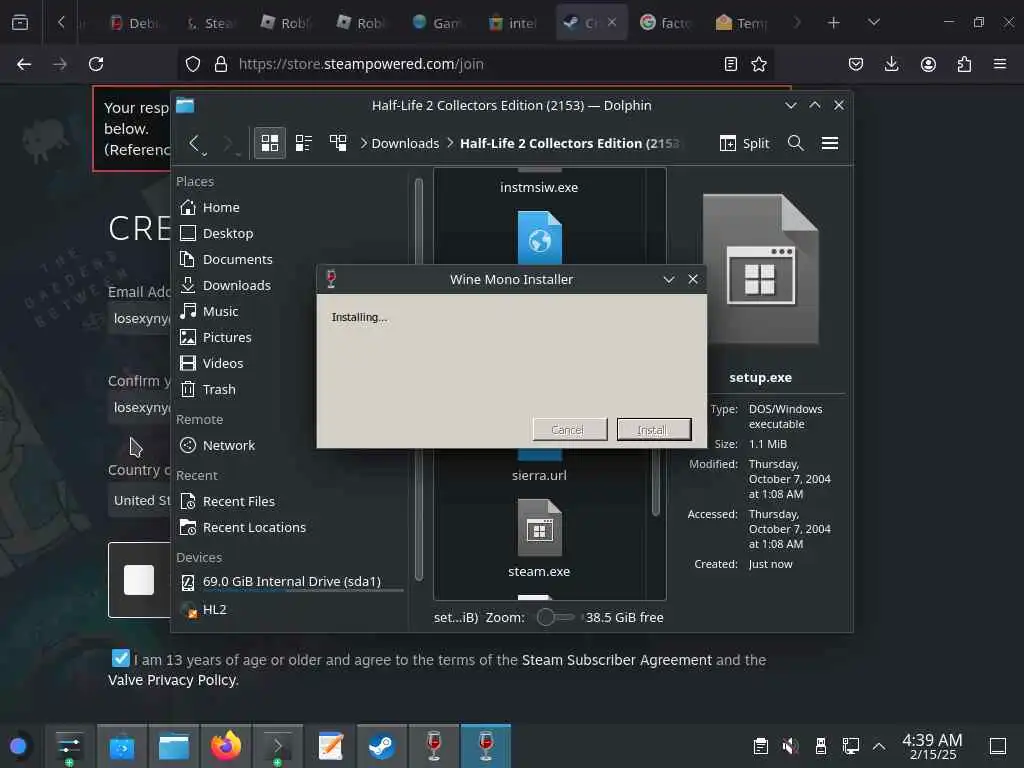Click Wine Mono Installer wine glass icon
Screen dimensions: 1024x768
point(331,280)
